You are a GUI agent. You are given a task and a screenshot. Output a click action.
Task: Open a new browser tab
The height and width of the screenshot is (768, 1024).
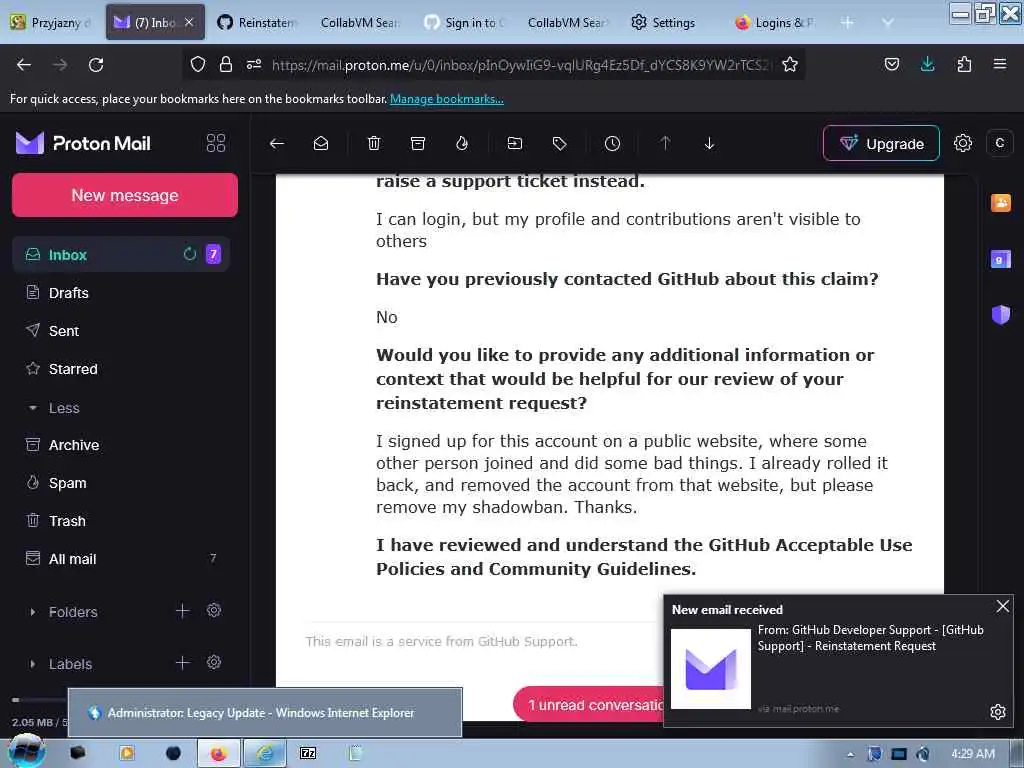click(x=847, y=22)
